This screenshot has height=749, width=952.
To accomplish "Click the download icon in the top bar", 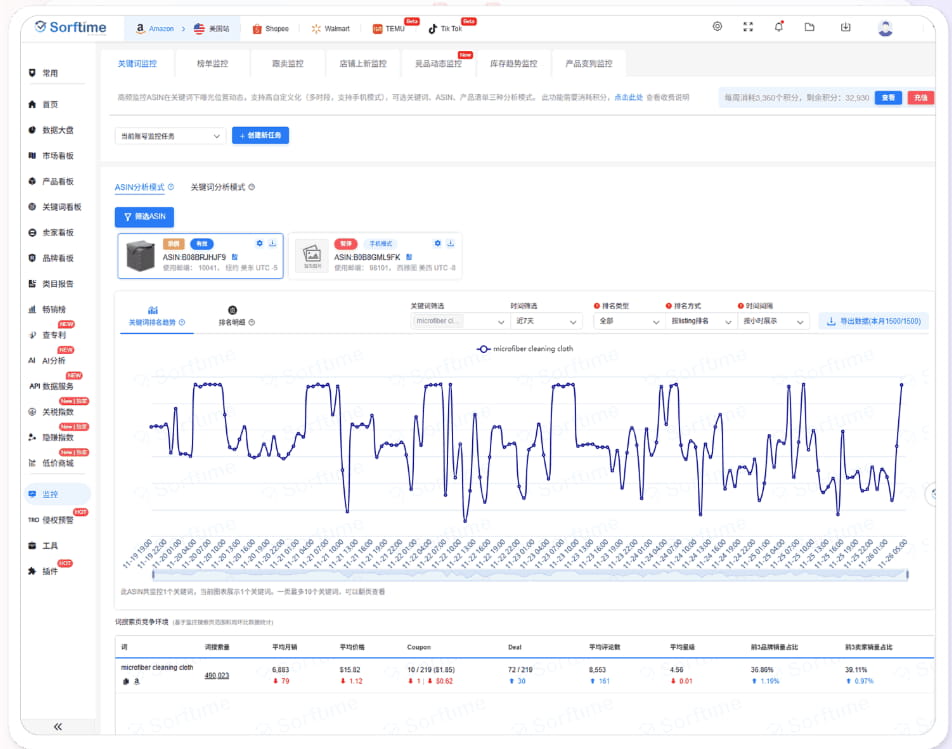I will click(x=845, y=27).
